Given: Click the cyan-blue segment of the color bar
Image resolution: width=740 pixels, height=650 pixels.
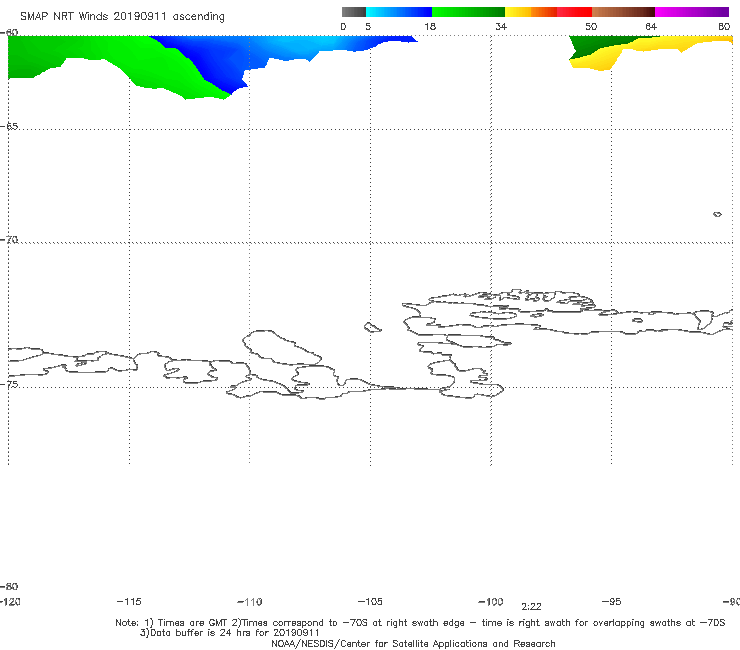Looking at the screenshot, I should tap(399, 12).
